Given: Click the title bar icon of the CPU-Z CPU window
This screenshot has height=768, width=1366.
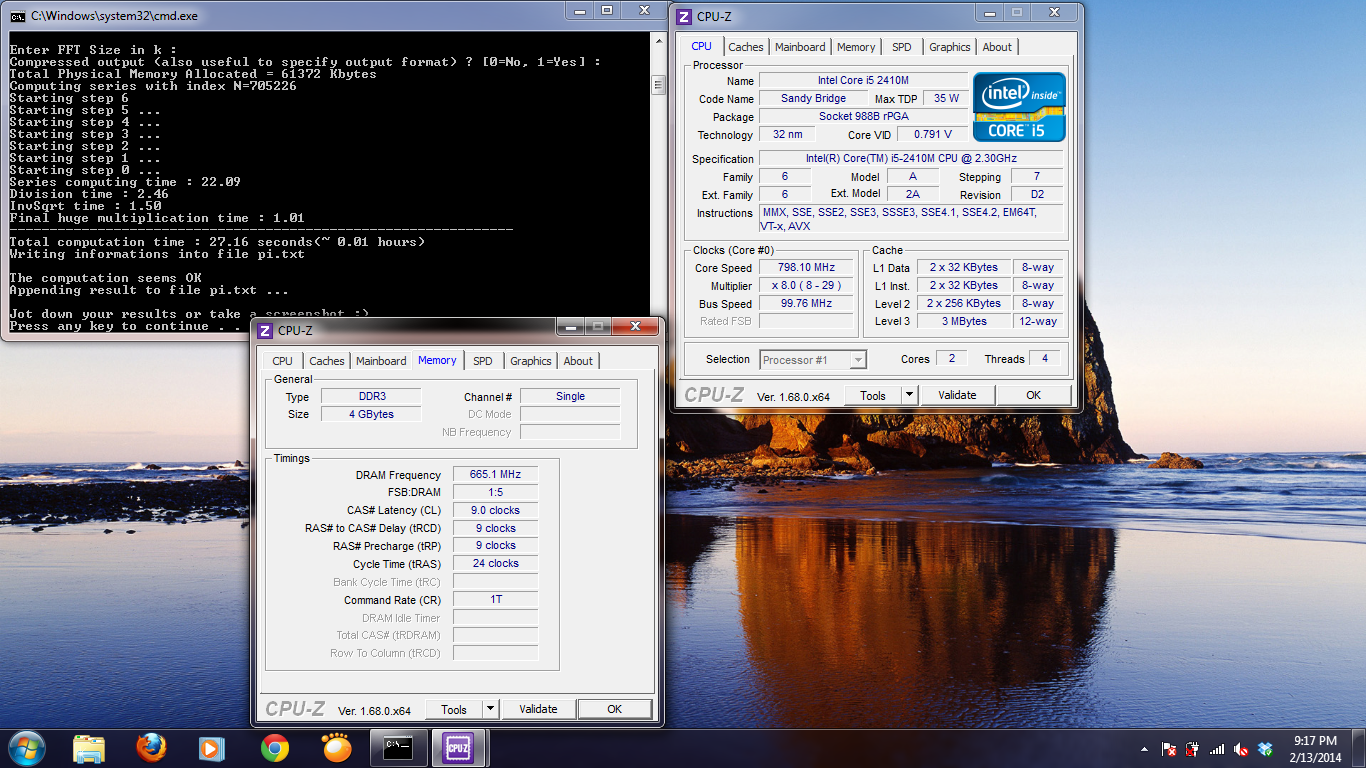Looking at the screenshot, I should click(x=684, y=16).
